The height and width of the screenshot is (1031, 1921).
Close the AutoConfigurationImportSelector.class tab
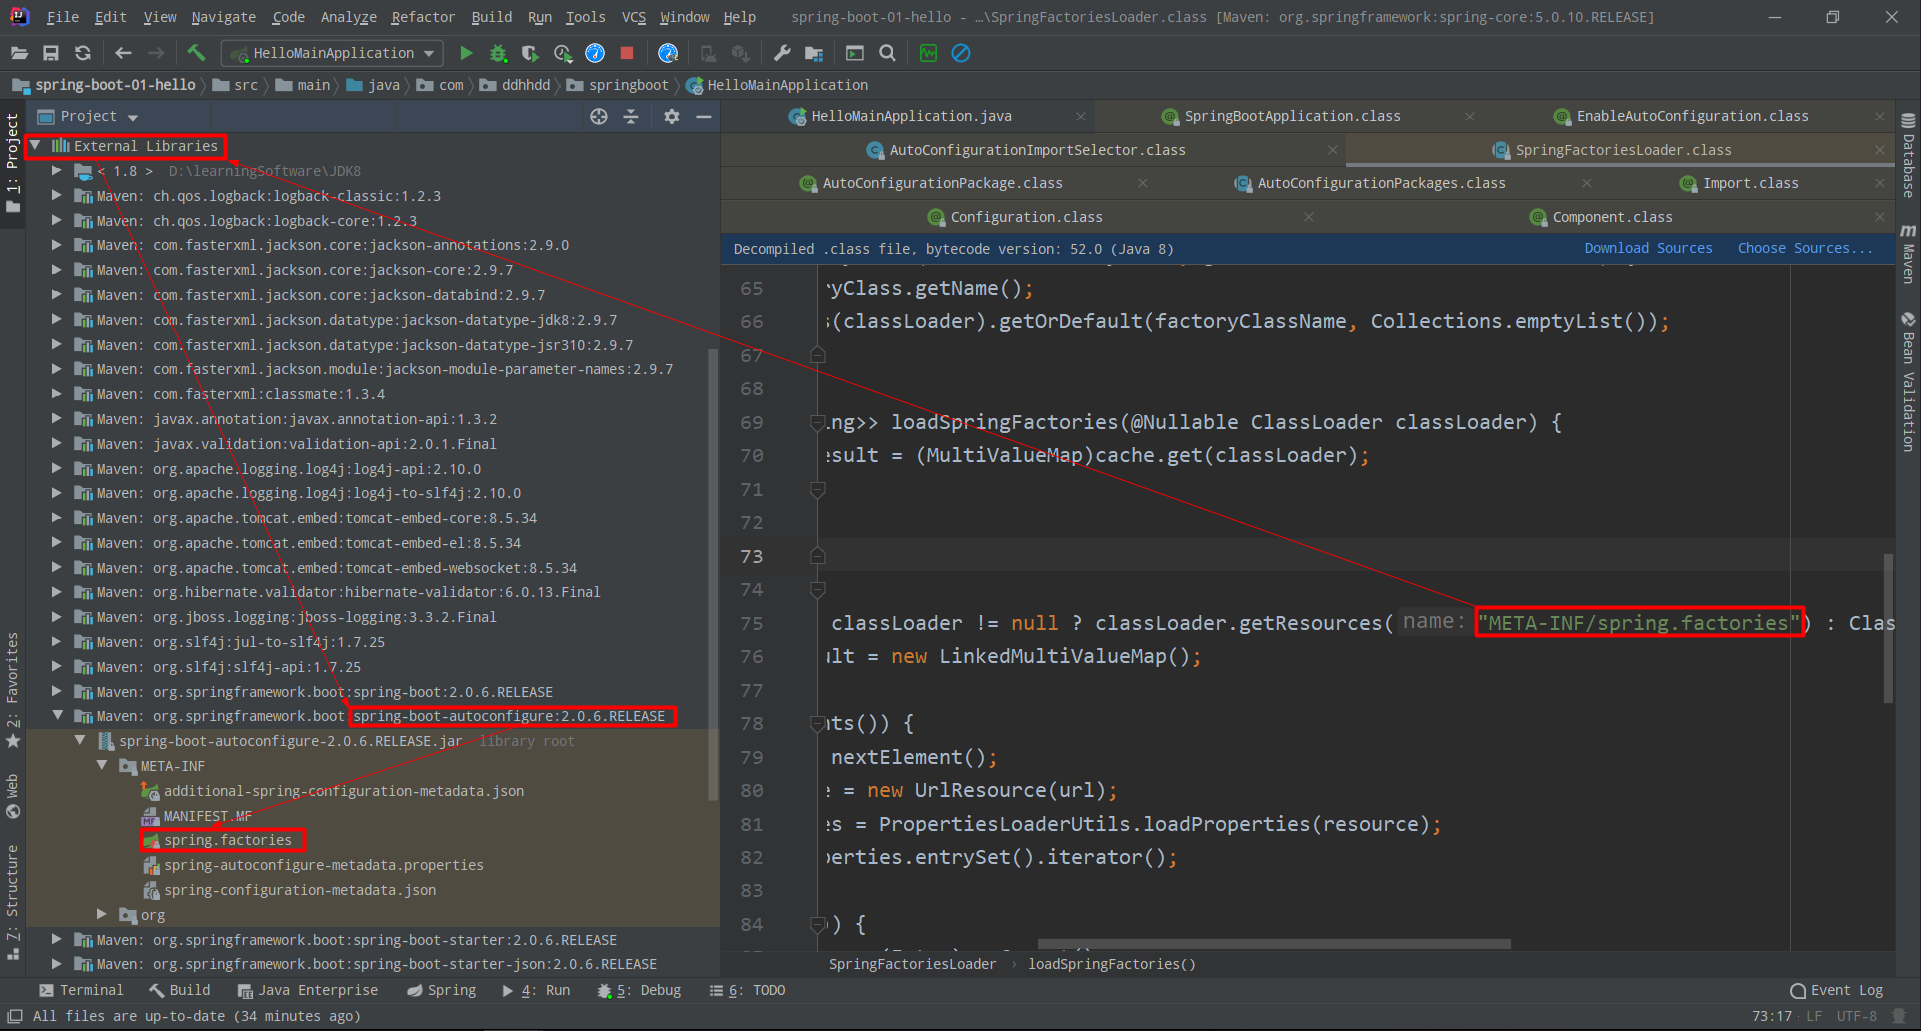click(1333, 150)
